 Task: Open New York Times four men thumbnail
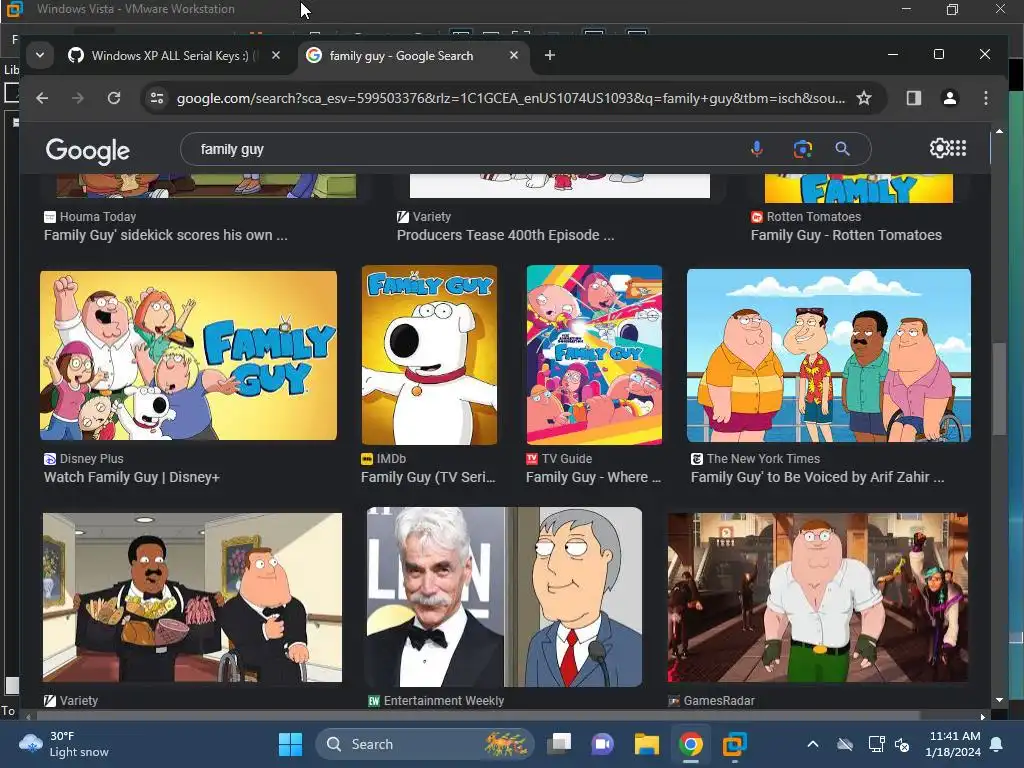tap(829, 355)
